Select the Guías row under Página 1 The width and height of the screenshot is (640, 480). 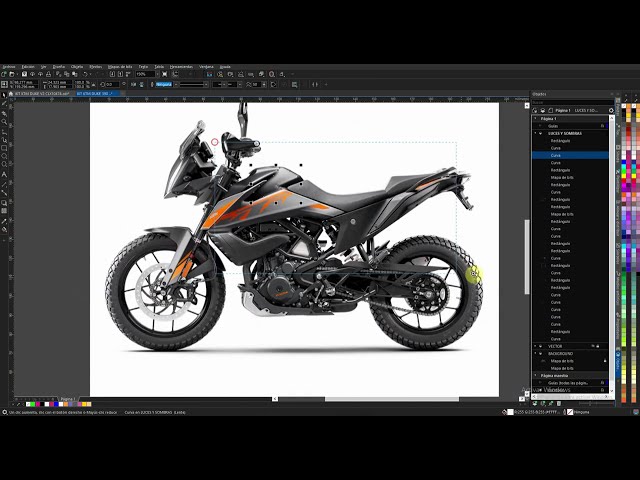[570, 126]
